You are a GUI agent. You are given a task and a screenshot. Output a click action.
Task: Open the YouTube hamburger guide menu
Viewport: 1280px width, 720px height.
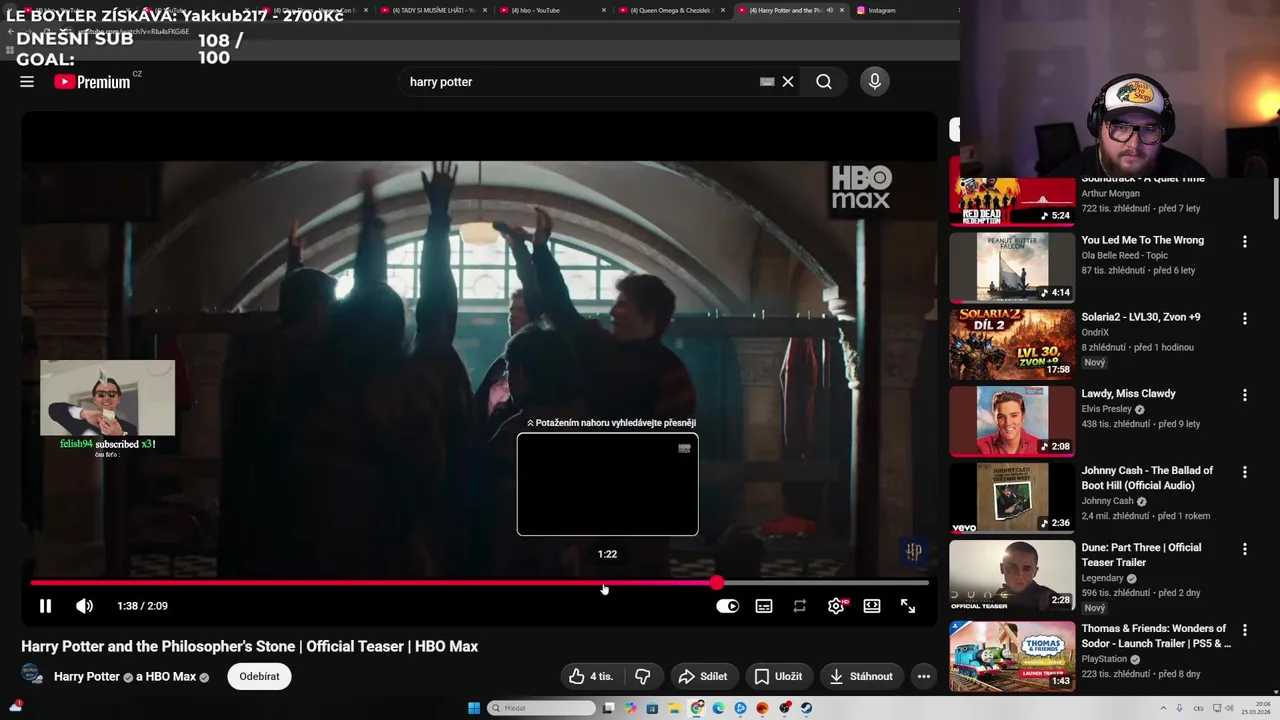(27, 82)
